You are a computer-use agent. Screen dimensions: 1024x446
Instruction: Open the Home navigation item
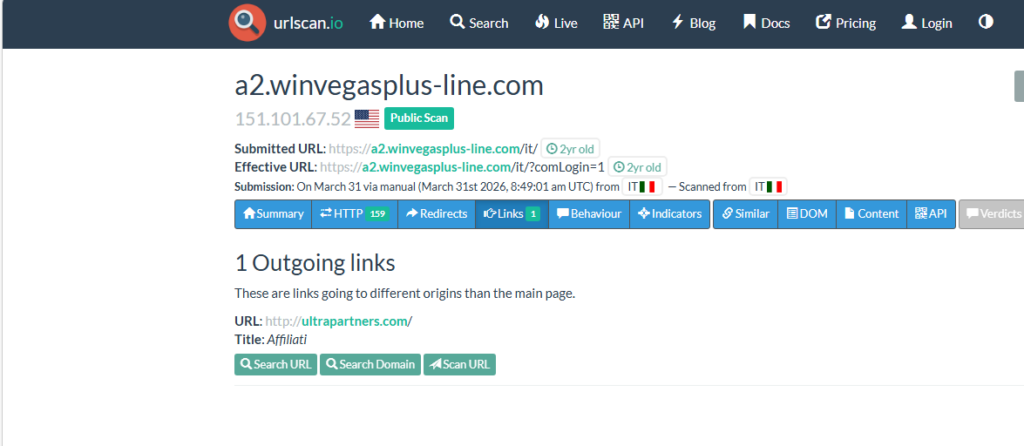coord(397,23)
